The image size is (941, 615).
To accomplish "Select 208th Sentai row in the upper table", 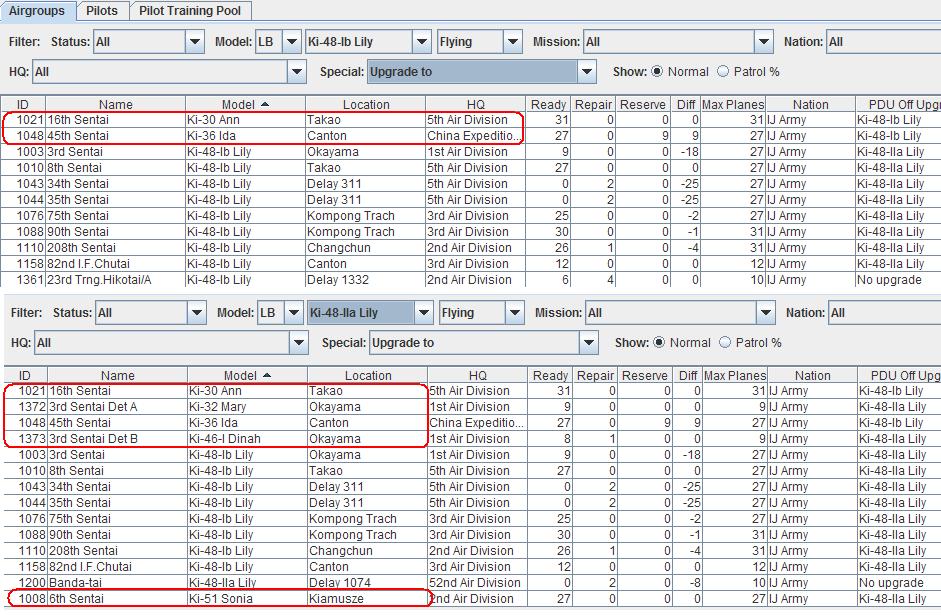I will [470, 247].
